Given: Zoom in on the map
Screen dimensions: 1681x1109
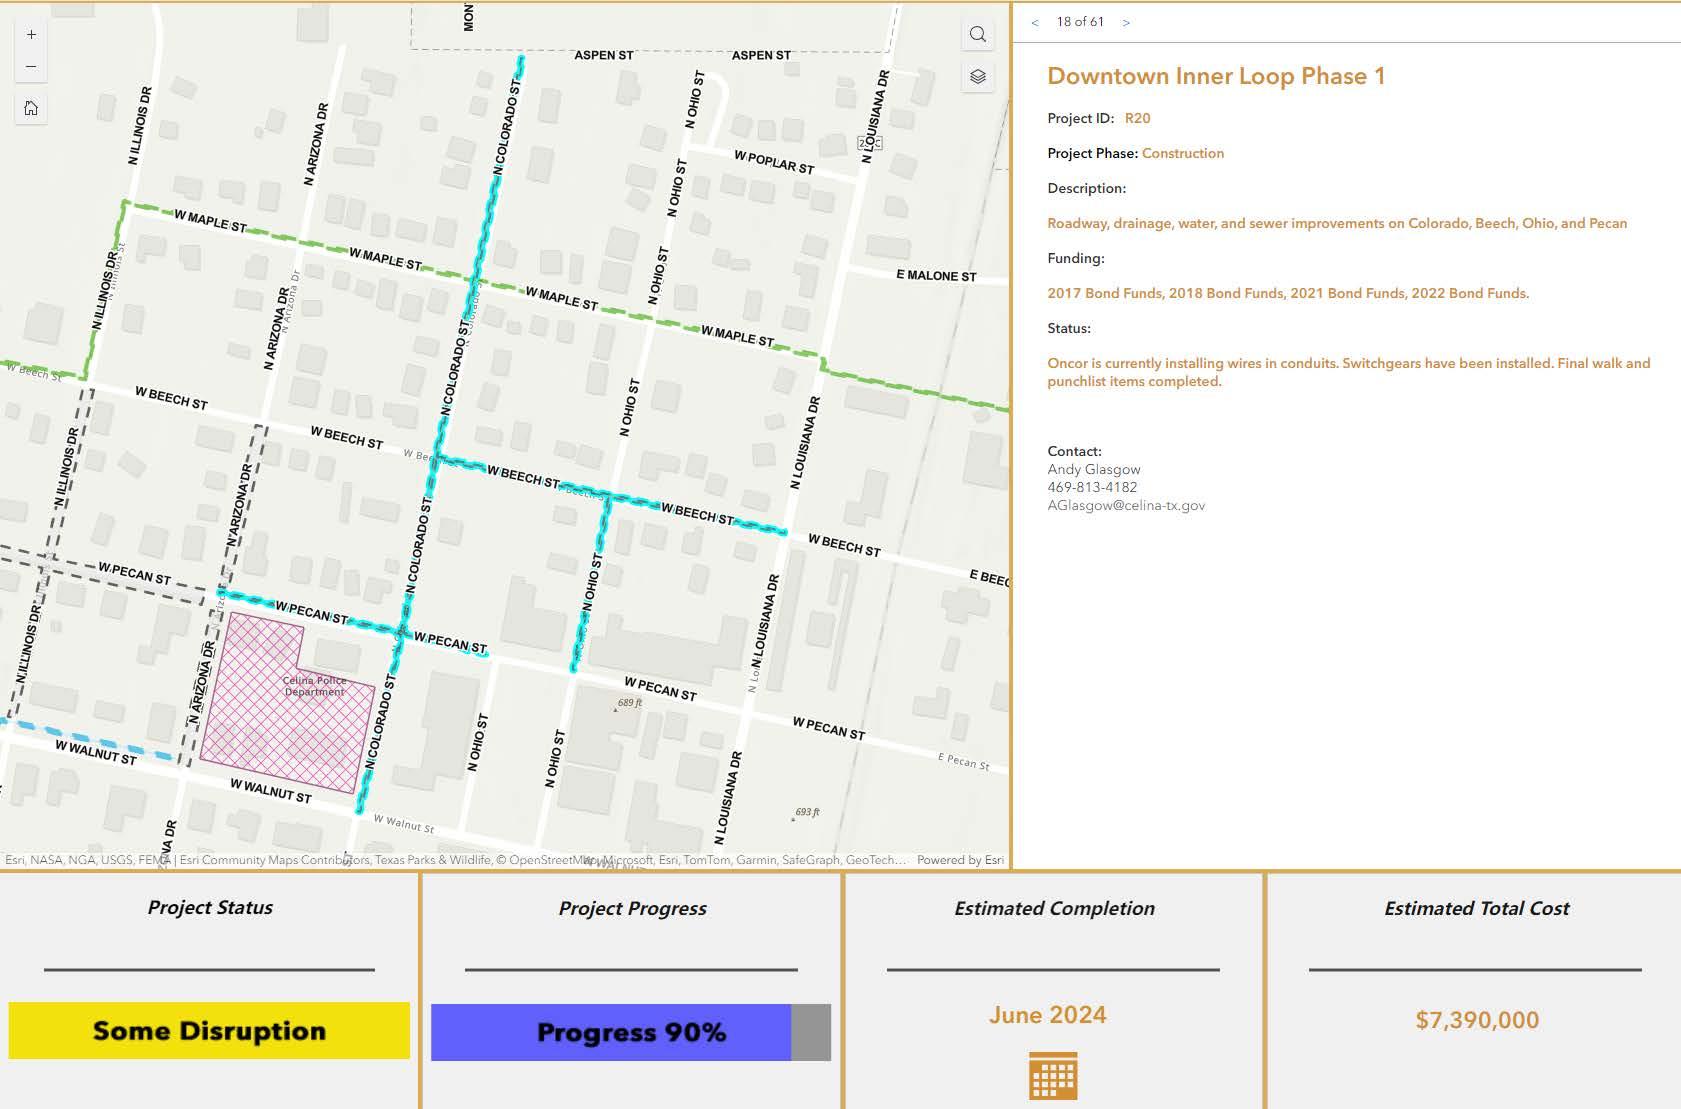Looking at the screenshot, I should pyautogui.click(x=31, y=34).
